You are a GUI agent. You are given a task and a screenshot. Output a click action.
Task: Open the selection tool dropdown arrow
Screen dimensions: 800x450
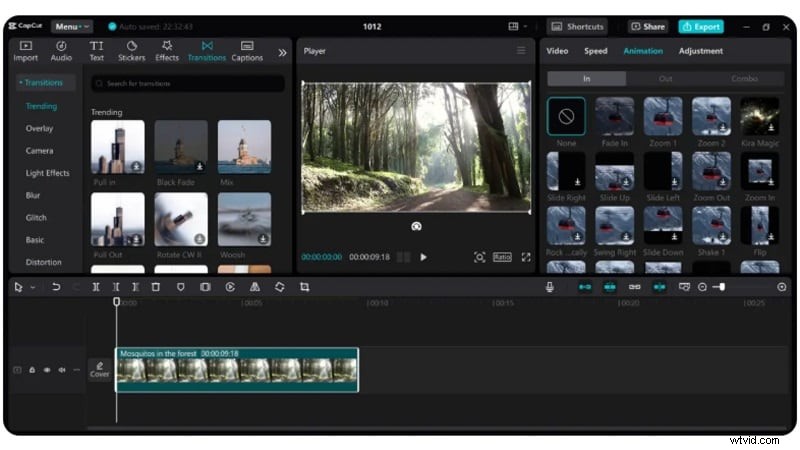[x=33, y=288]
